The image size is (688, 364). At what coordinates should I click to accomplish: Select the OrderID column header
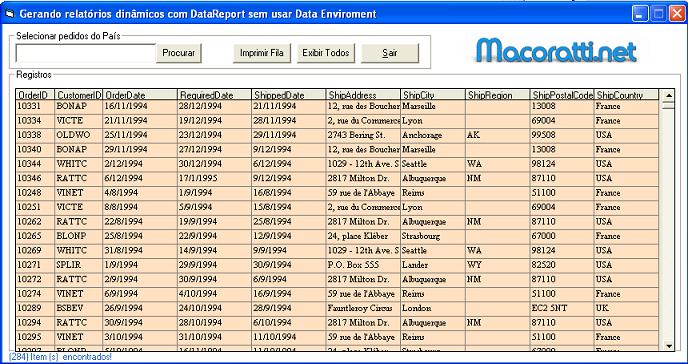coord(36,95)
